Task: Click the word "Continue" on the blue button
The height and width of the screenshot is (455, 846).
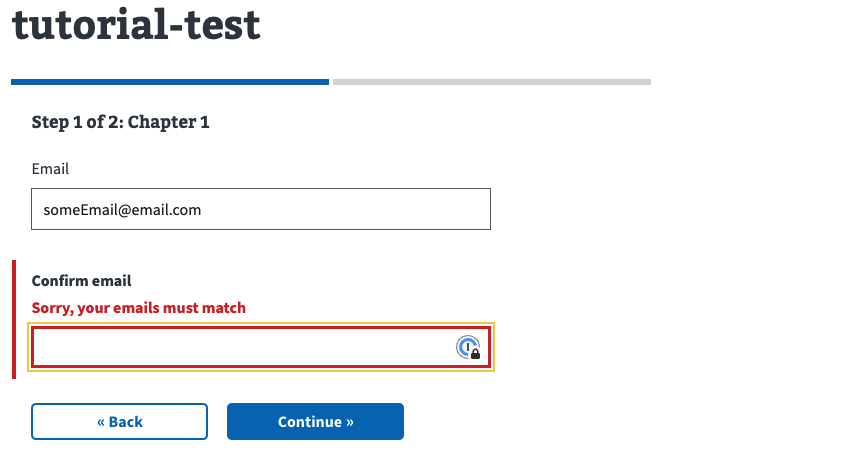Action: coord(309,422)
